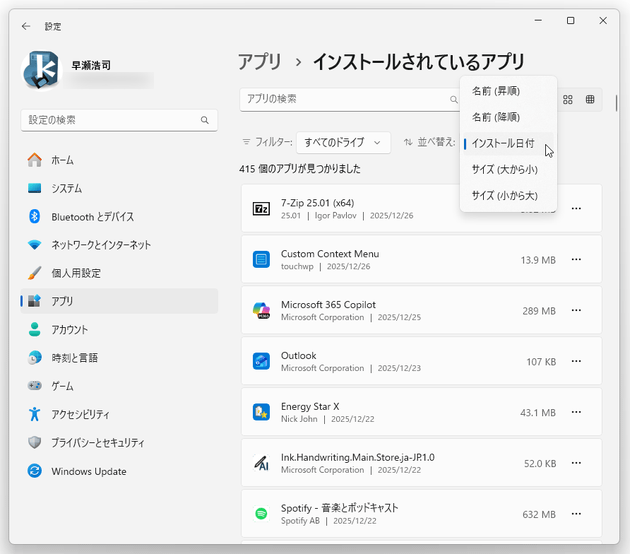Image resolution: width=630 pixels, height=554 pixels.
Task: Open ネットワークとインターネット settings
Action: [119, 245]
